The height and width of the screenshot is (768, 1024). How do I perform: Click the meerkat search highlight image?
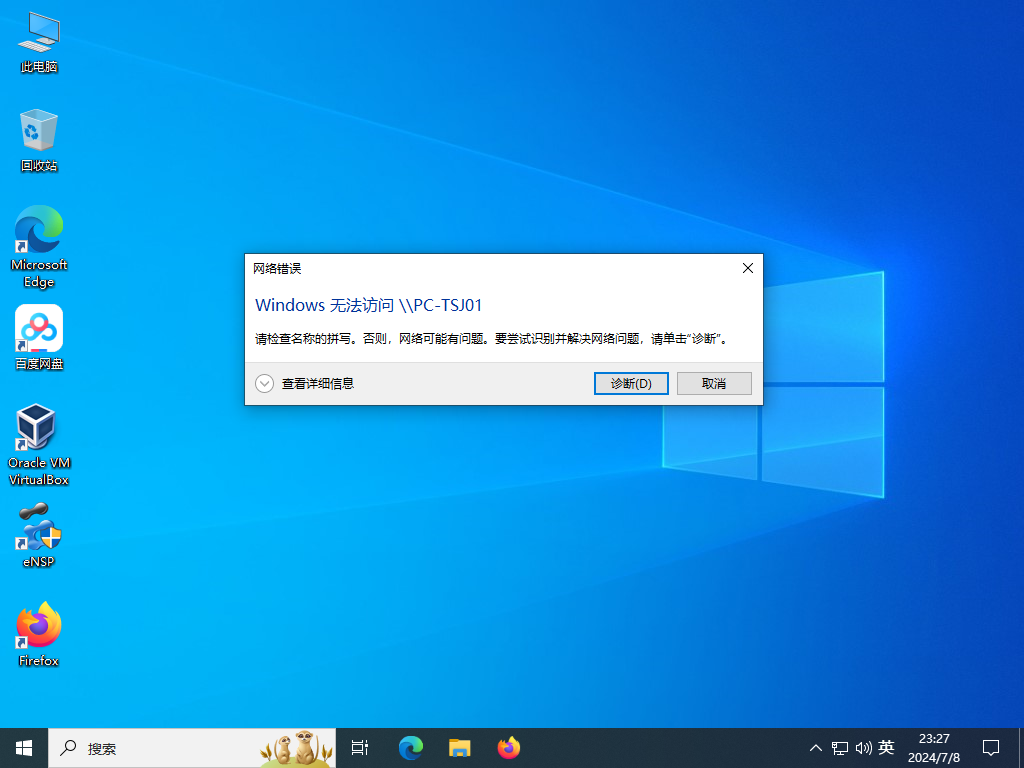[x=296, y=748]
